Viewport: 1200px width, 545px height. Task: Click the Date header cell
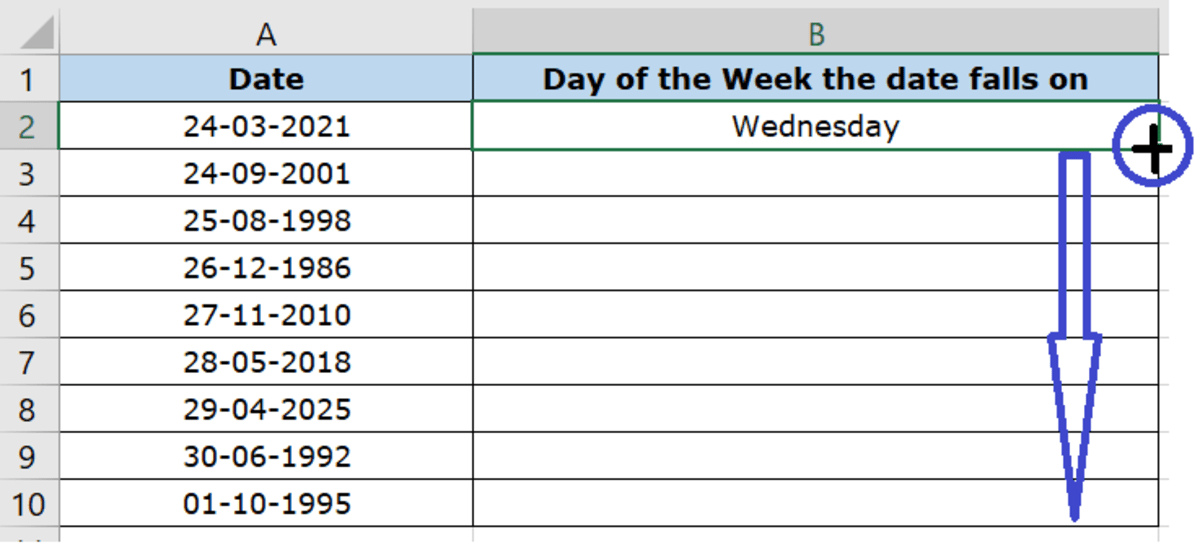[266, 79]
